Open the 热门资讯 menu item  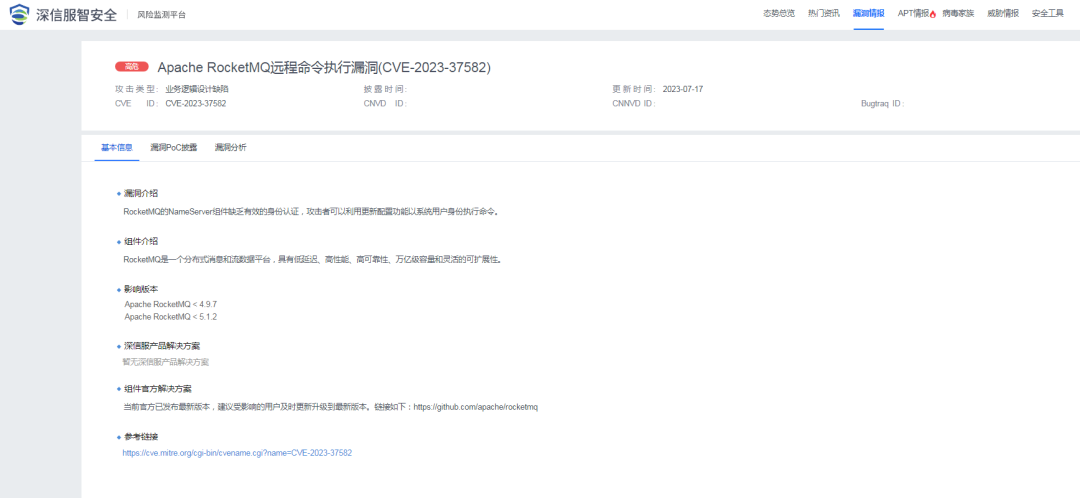coord(824,13)
